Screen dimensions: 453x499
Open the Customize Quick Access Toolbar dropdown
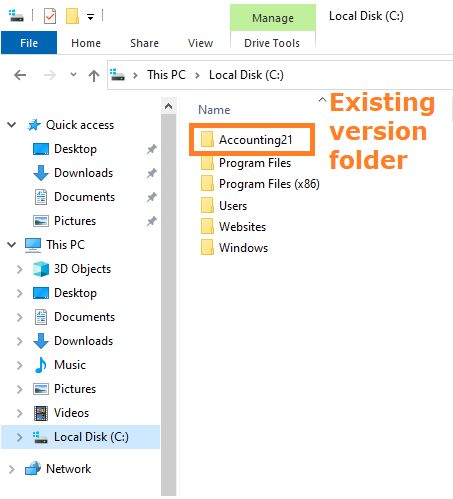[x=90, y=17]
